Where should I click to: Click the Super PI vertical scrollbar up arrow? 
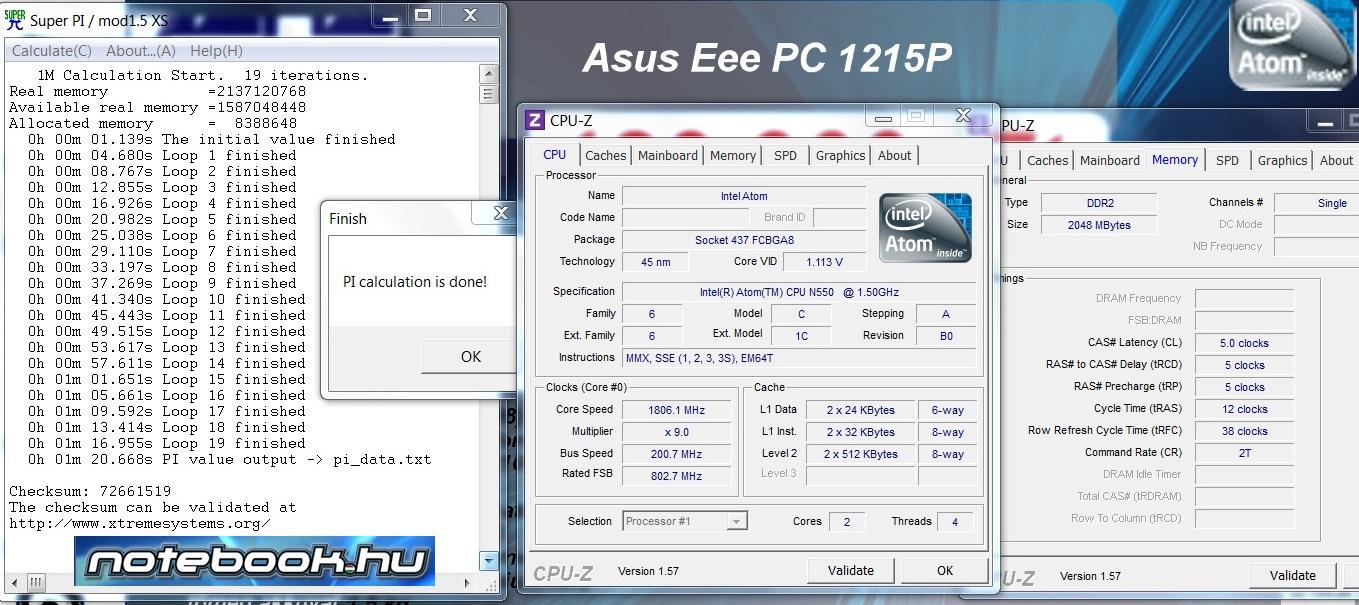tap(488, 74)
